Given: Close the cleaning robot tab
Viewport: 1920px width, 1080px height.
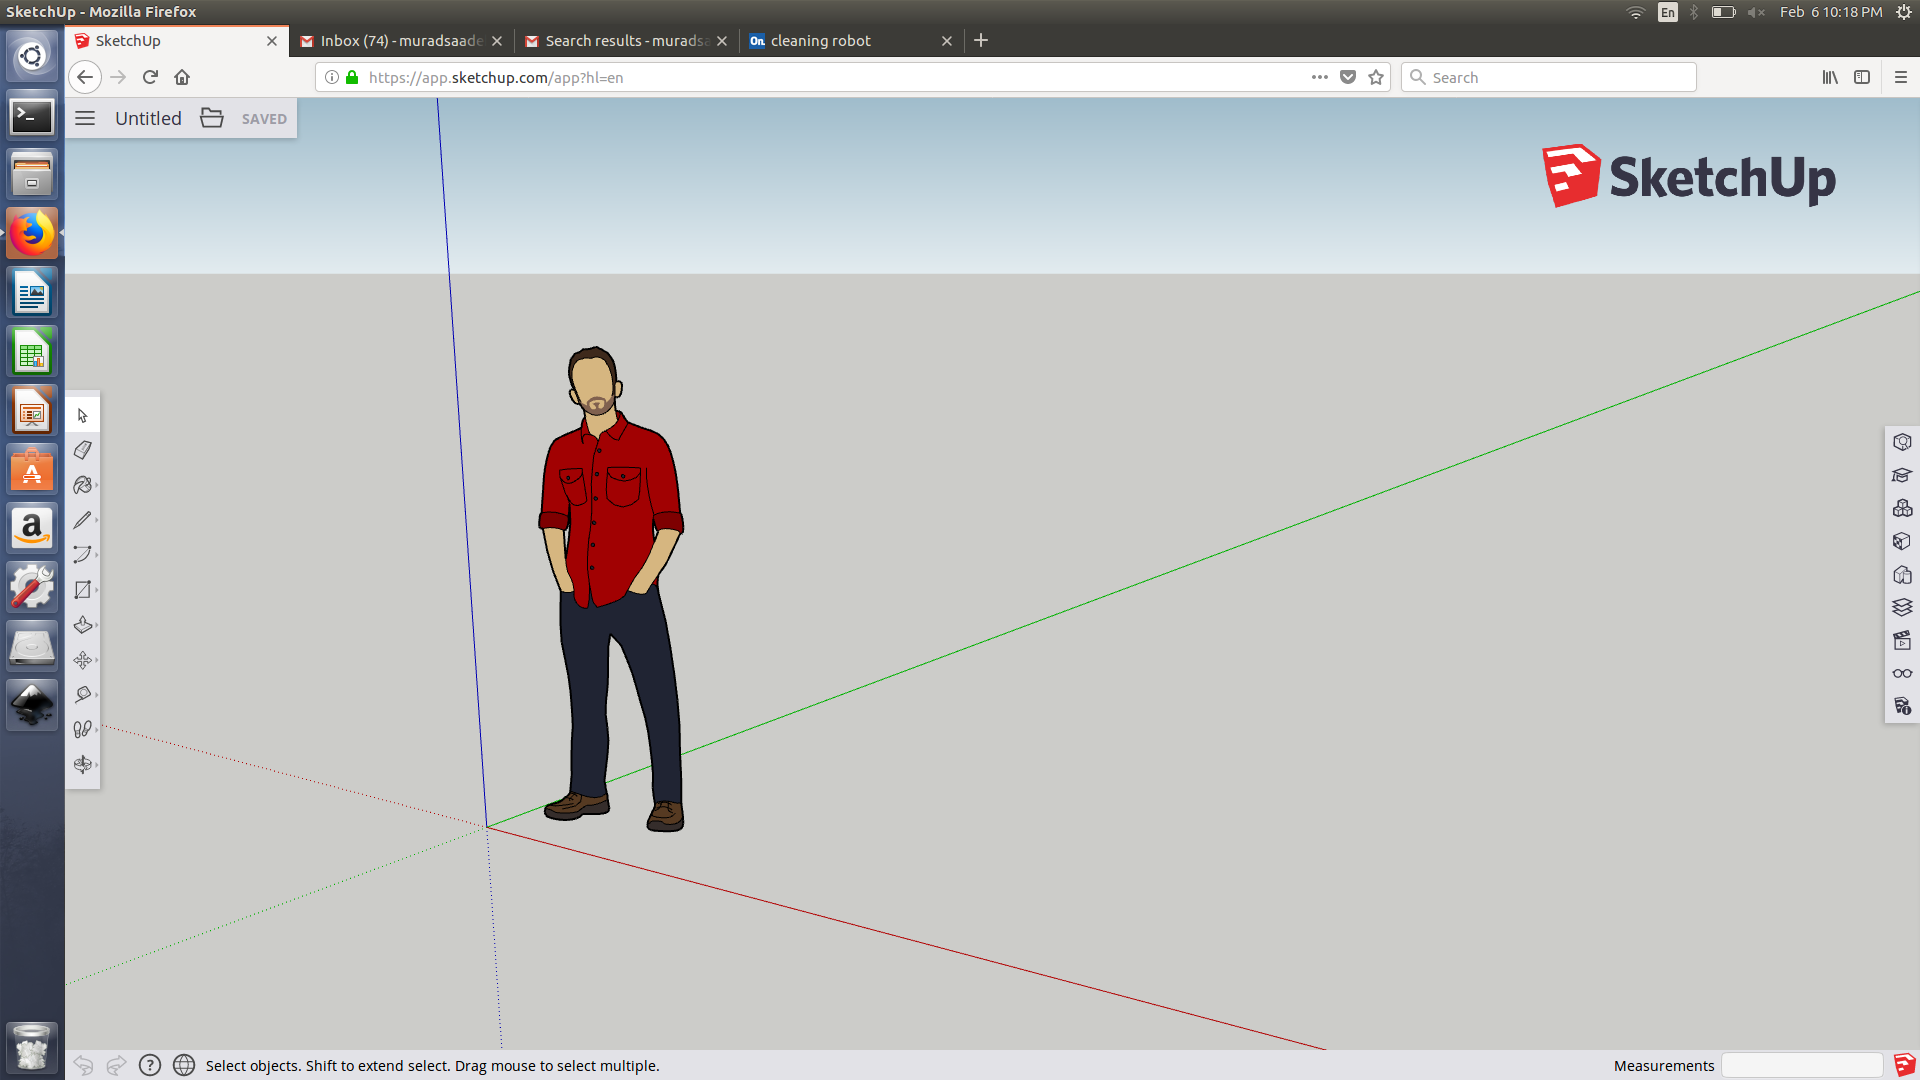Looking at the screenshot, I should (947, 41).
